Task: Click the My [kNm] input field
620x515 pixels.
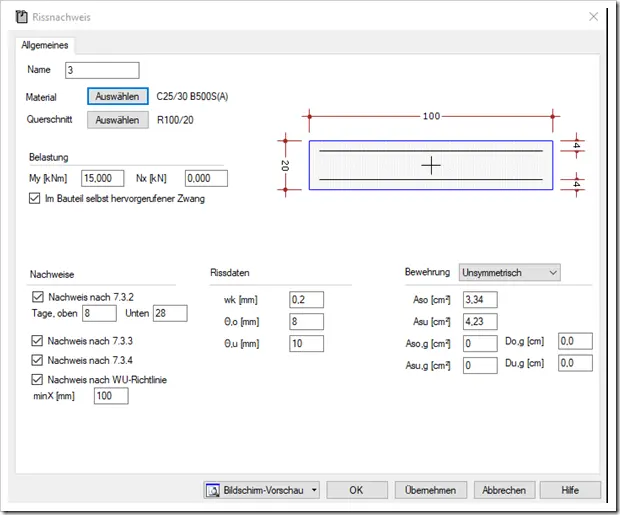Action: pos(102,178)
